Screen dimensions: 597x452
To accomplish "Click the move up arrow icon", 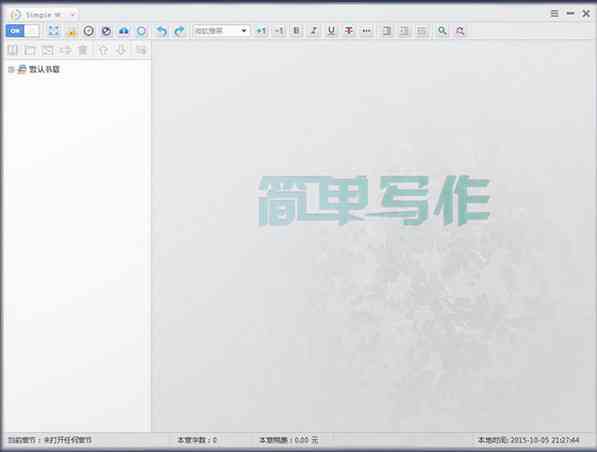I will [103, 50].
